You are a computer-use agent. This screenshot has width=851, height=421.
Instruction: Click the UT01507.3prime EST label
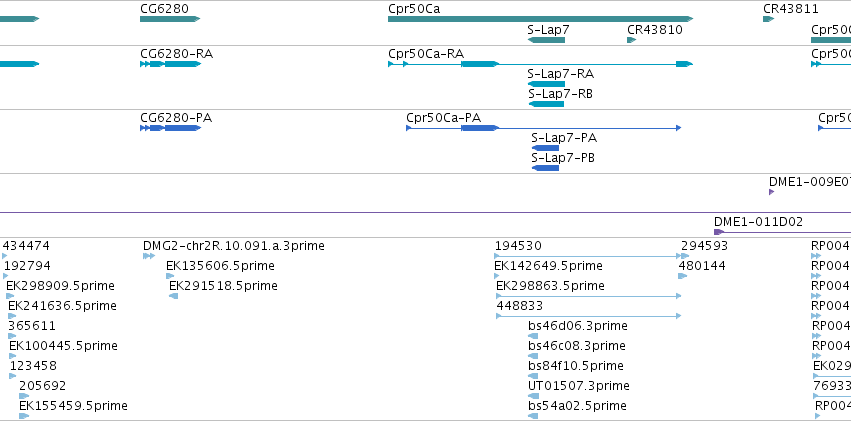(x=579, y=386)
